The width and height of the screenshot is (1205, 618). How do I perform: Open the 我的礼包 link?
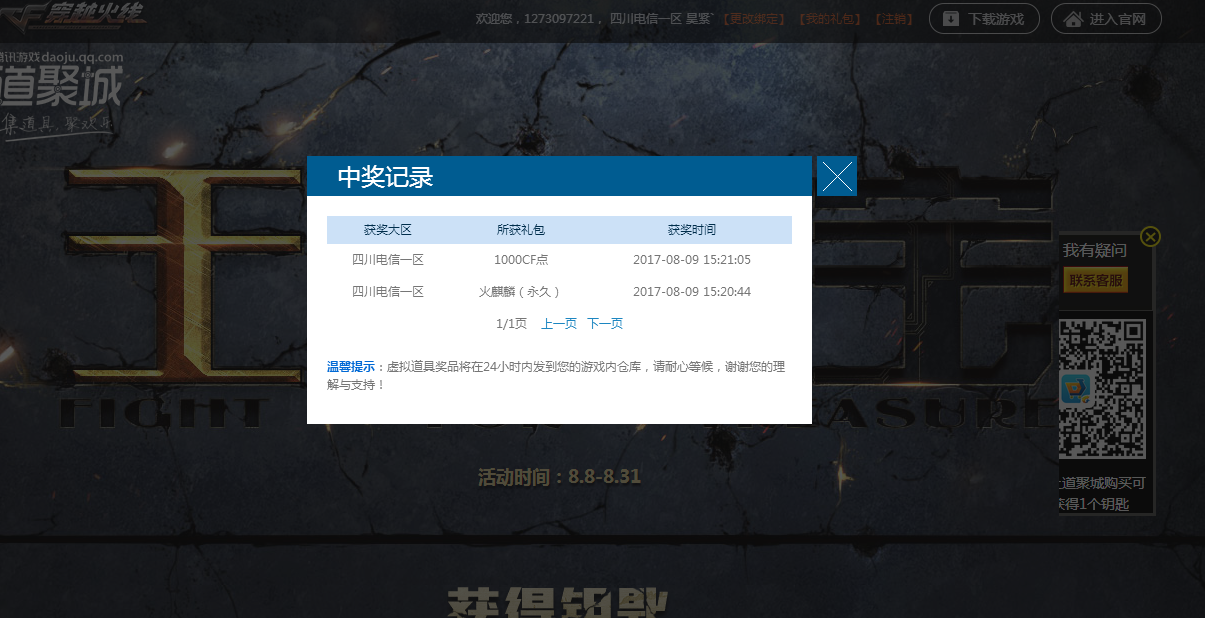830,19
